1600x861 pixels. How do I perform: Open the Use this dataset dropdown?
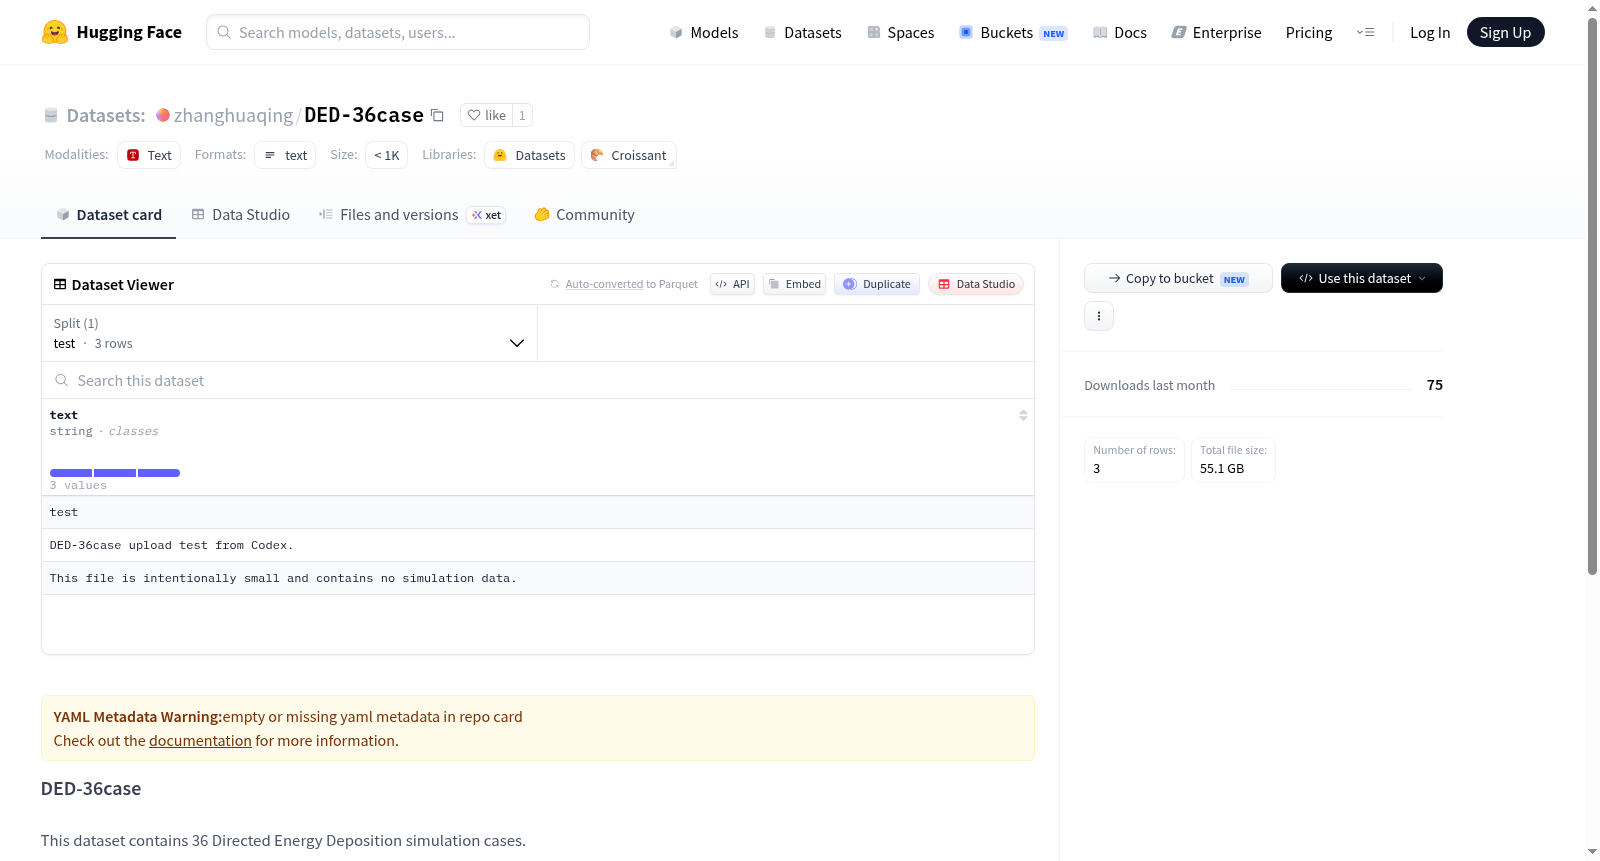tap(1362, 278)
